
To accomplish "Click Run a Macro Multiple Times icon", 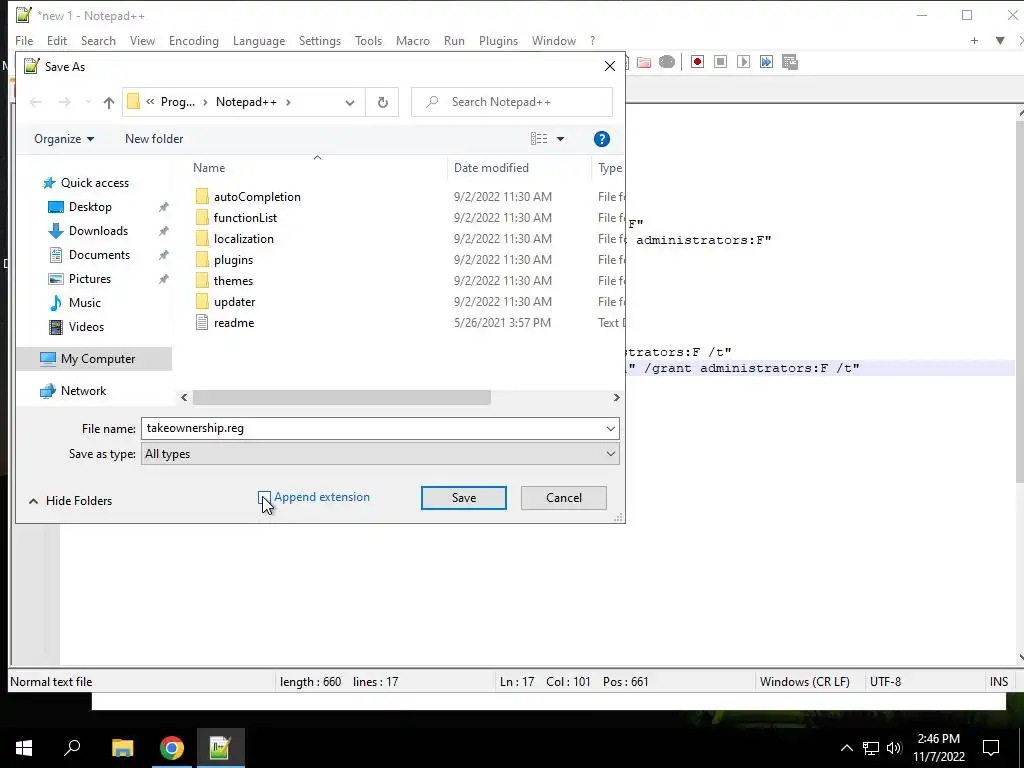I will tap(766, 62).
